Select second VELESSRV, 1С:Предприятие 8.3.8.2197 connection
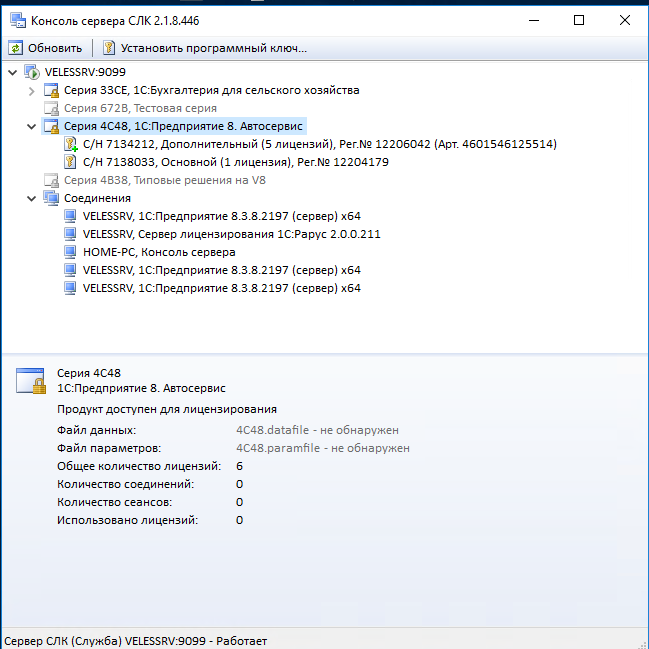Screen dimensions: 649x649 (222, 270)
